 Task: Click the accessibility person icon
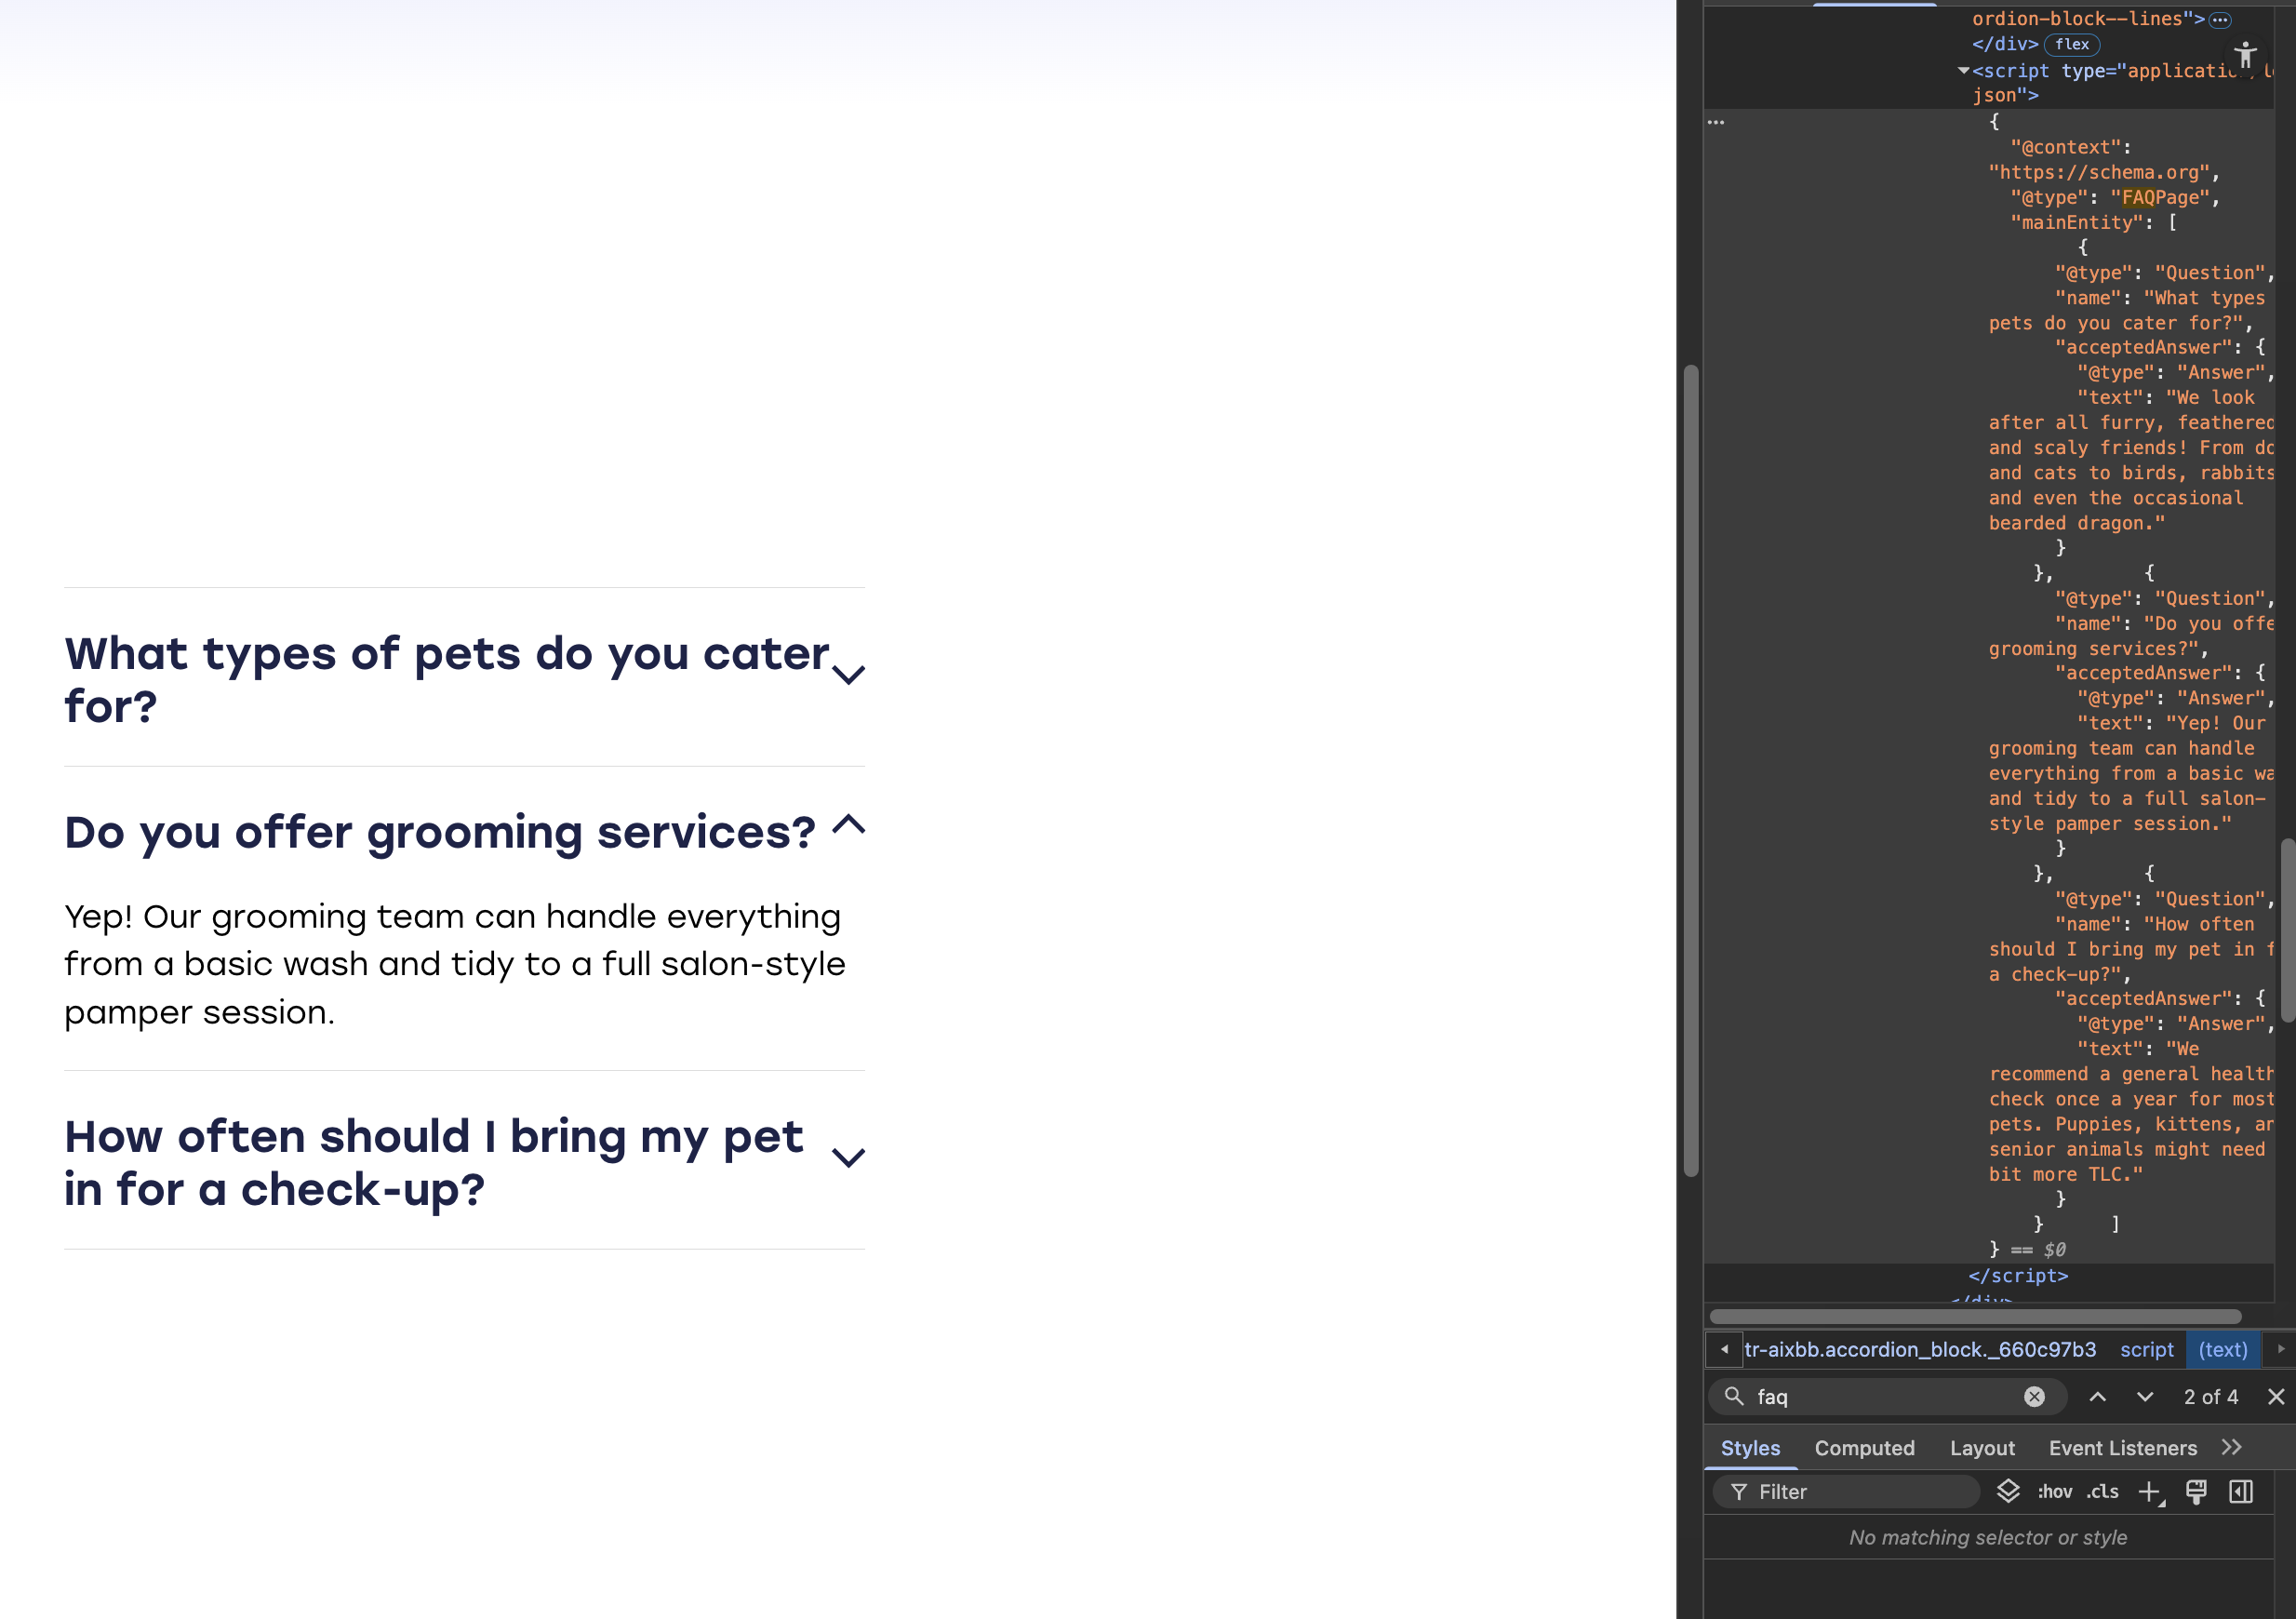[2248, 57]
